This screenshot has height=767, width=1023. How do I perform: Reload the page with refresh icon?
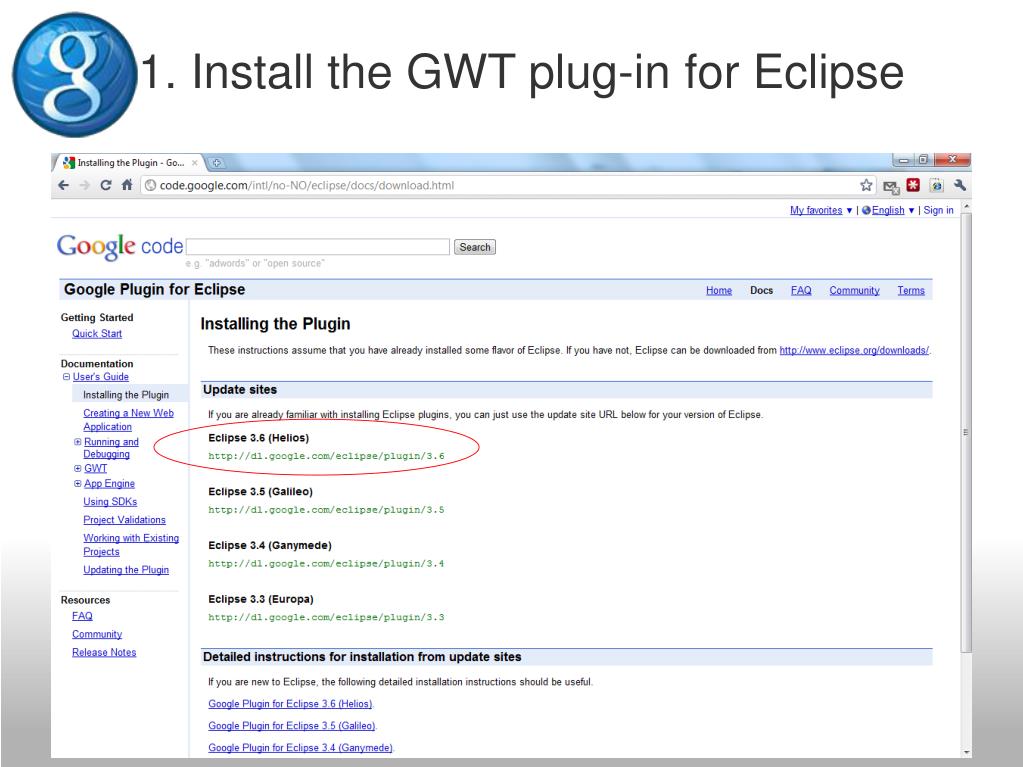click(x=106, y=185)
